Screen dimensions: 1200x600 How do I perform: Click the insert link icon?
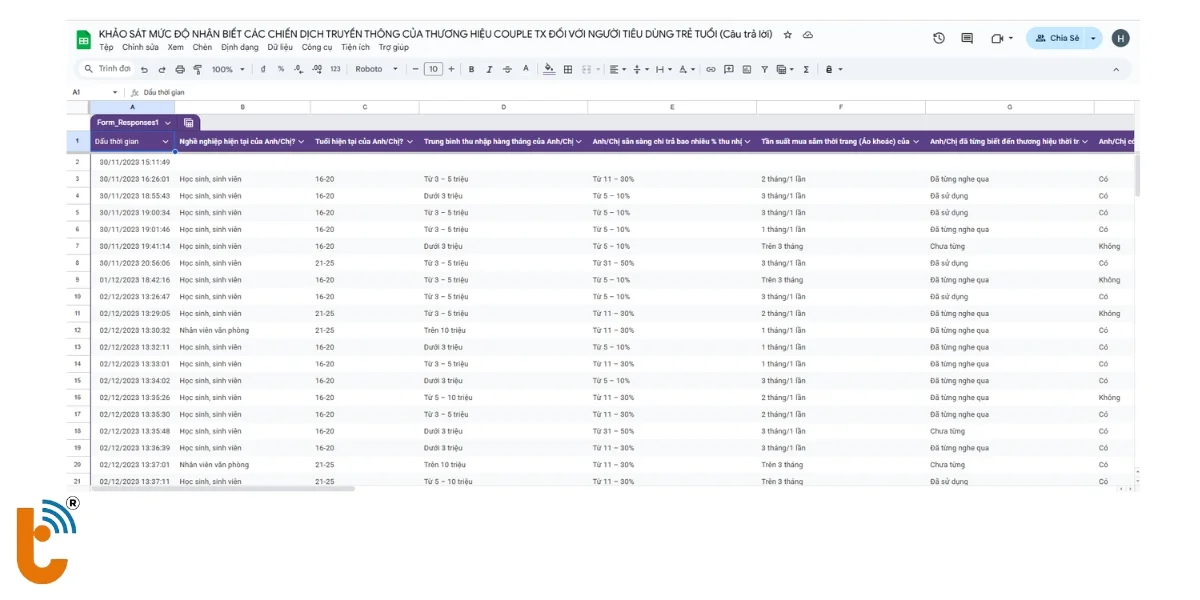[711, 70]
